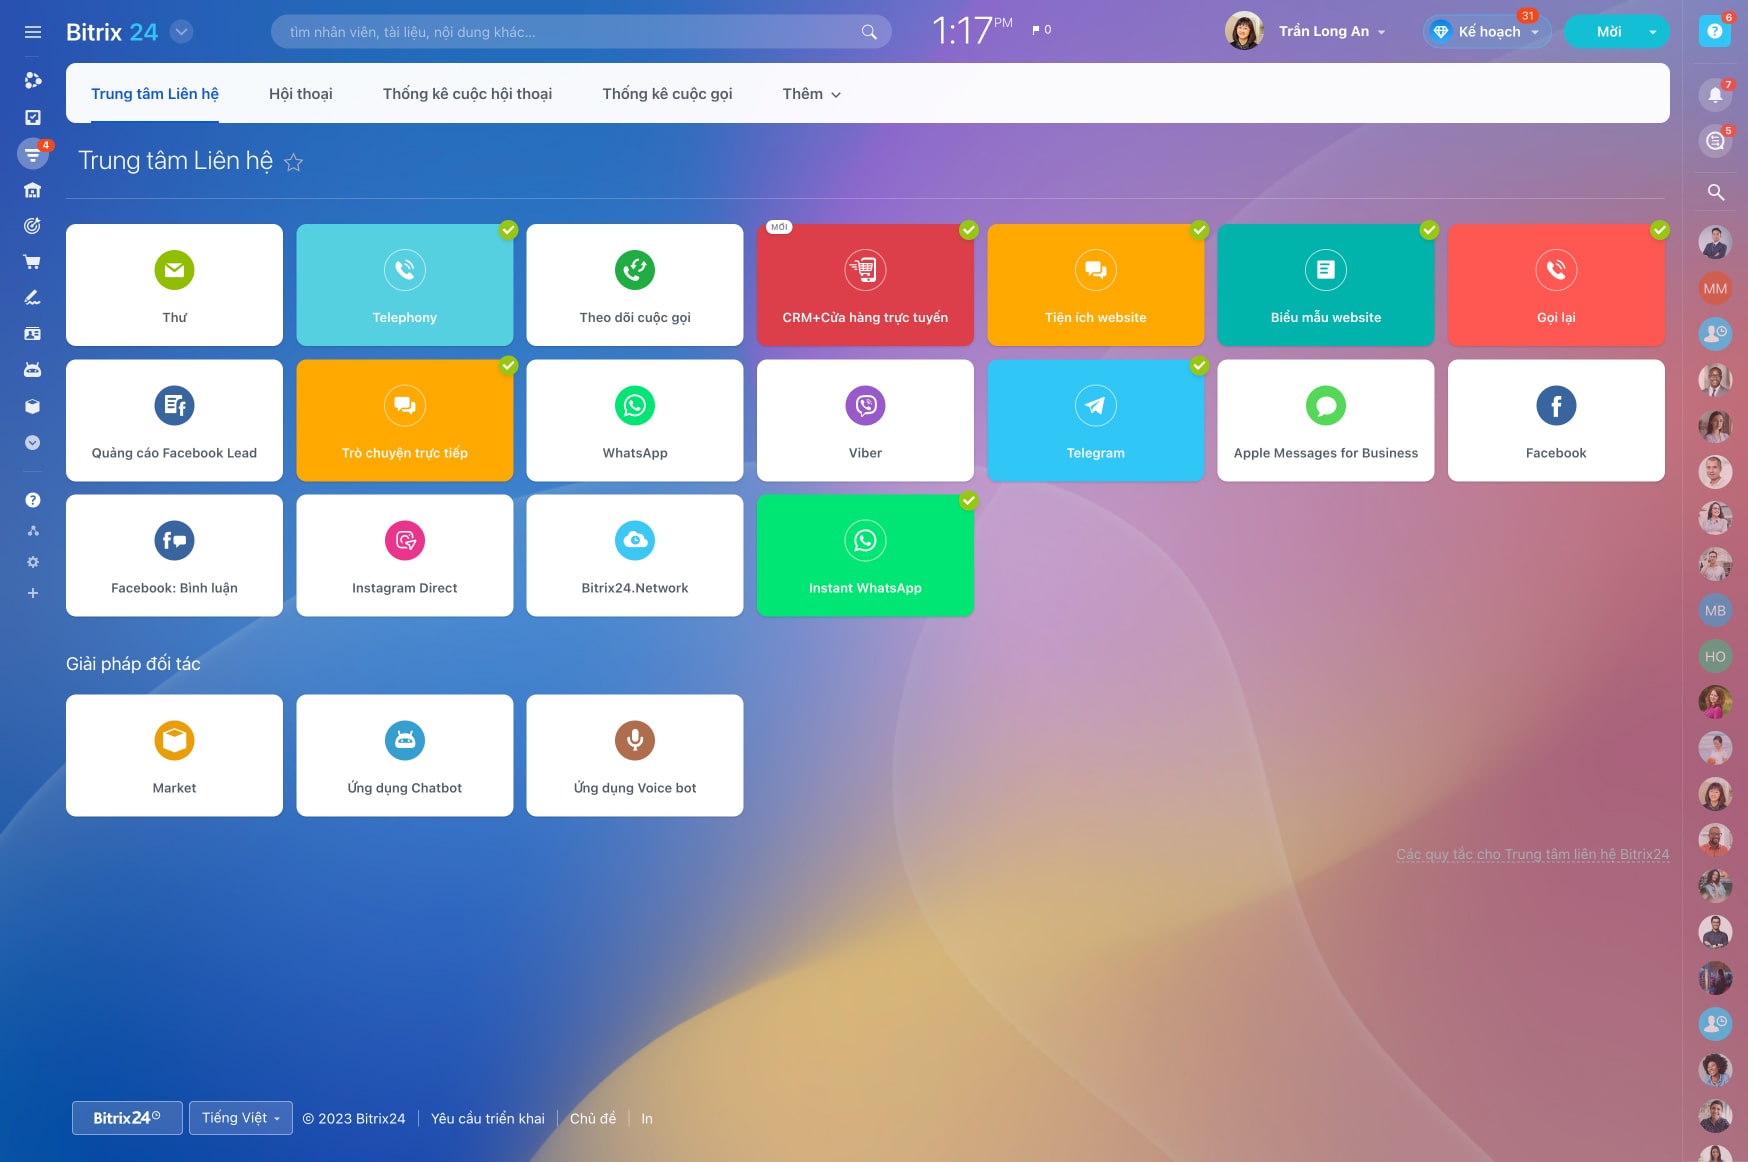Viewport: 1748px width, 1162px height.
Task: Connect the WhatsApp channel tile
Action: (x=635, y=420)
